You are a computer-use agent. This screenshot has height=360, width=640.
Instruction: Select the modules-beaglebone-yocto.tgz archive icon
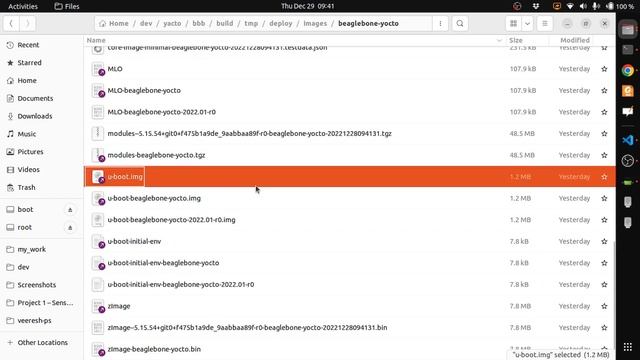[x=98, y=155]
